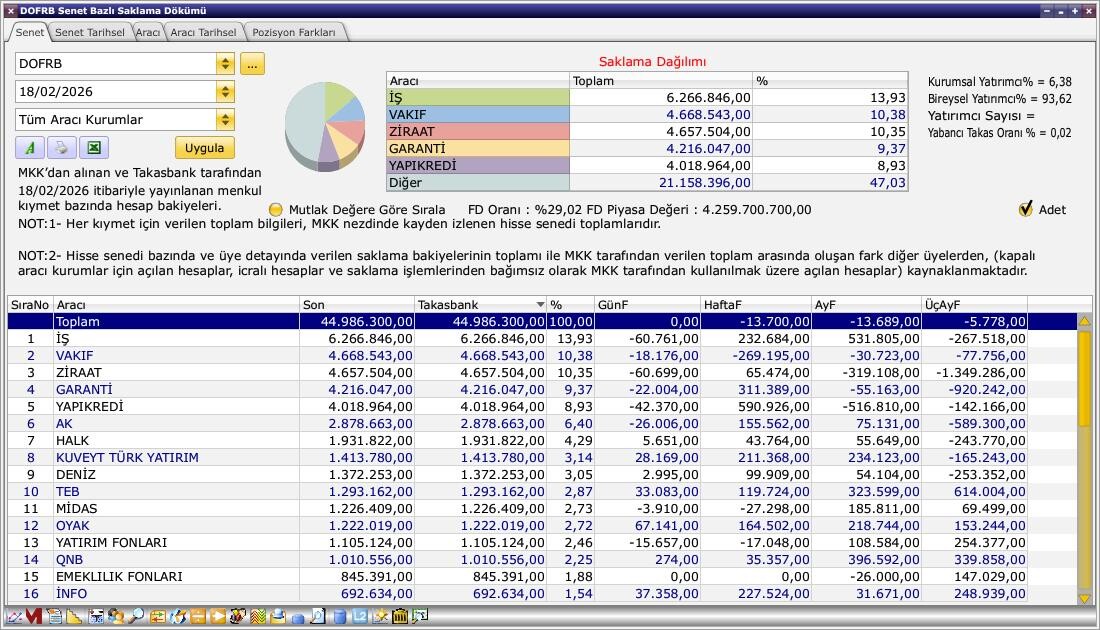Click the green font style icon

coord(30,148)
